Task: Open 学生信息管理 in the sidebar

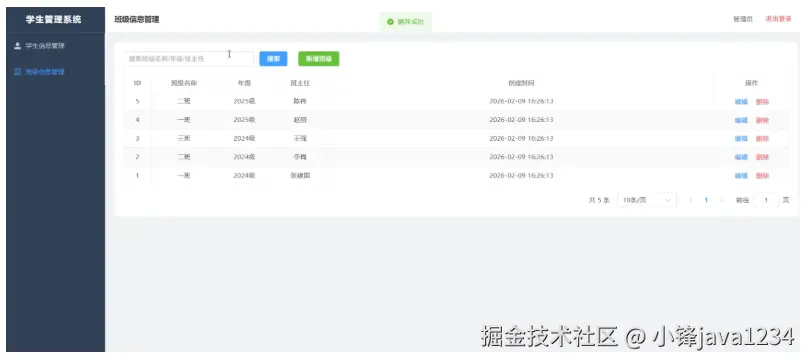Action: (x=45, y=46)
